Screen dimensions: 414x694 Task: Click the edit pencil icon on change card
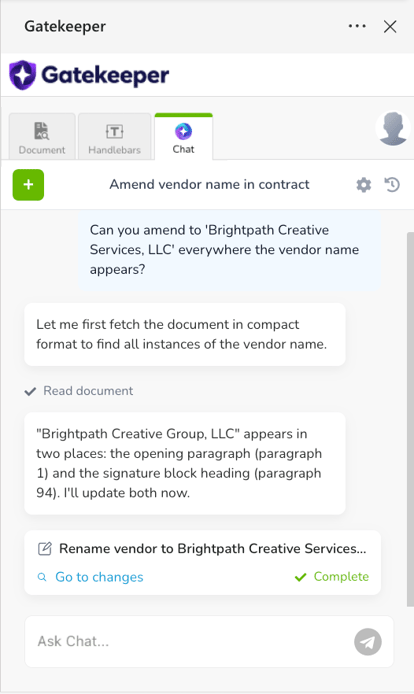pyautogui.click(x=45, y=549)
